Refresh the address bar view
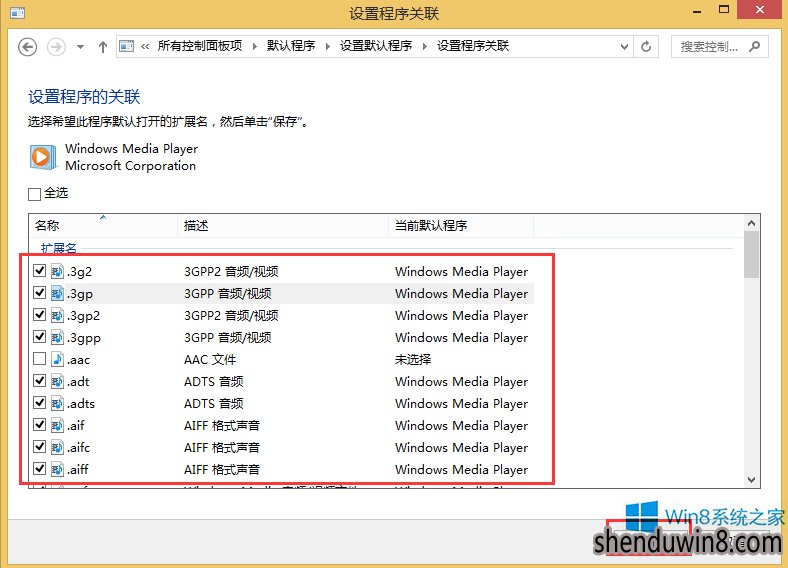 [x=646, y=47]
